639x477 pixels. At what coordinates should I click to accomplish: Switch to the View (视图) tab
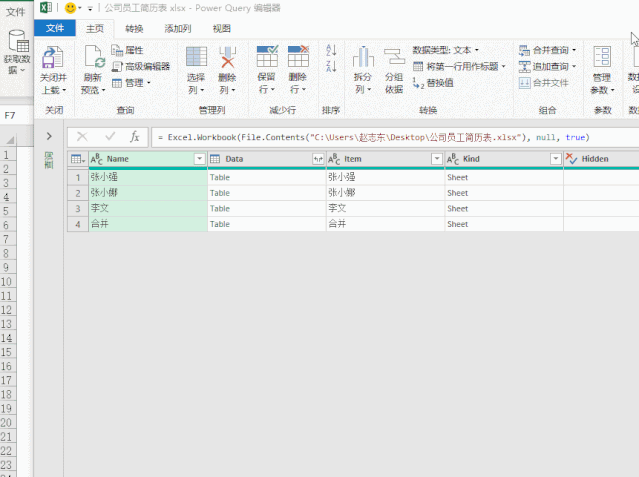click(x=221, y=29)
